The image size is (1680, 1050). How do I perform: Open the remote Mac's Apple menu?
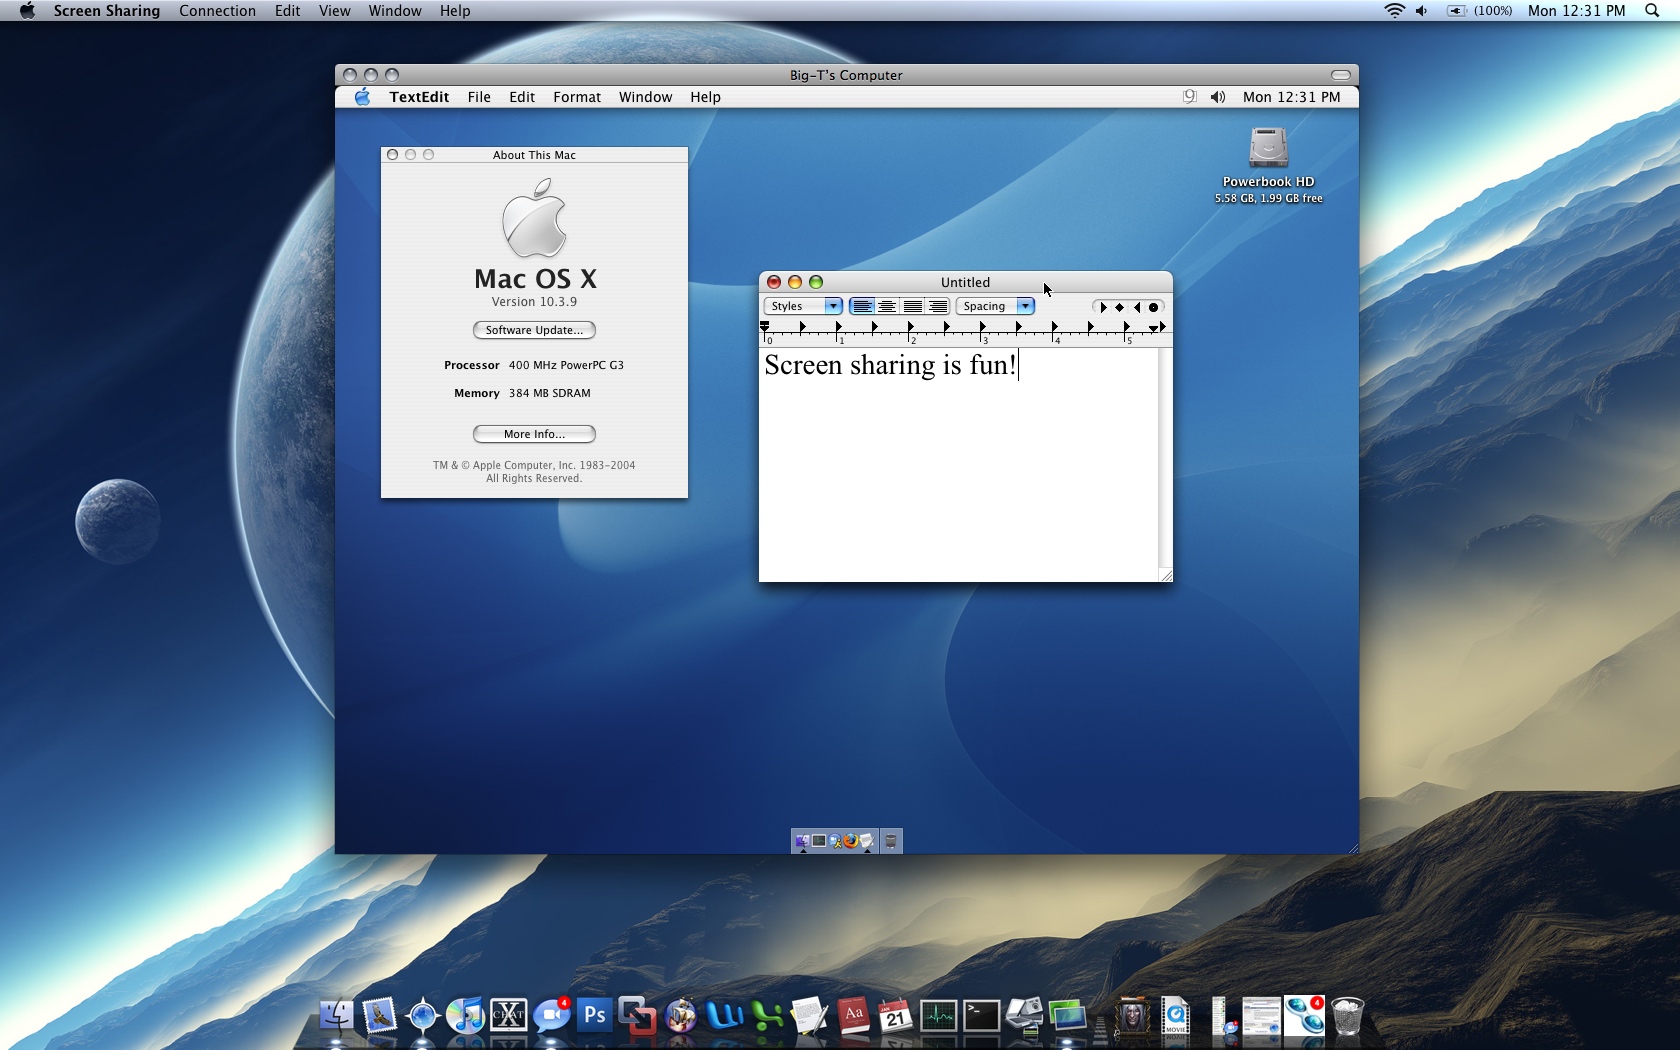tap(362, 97)
